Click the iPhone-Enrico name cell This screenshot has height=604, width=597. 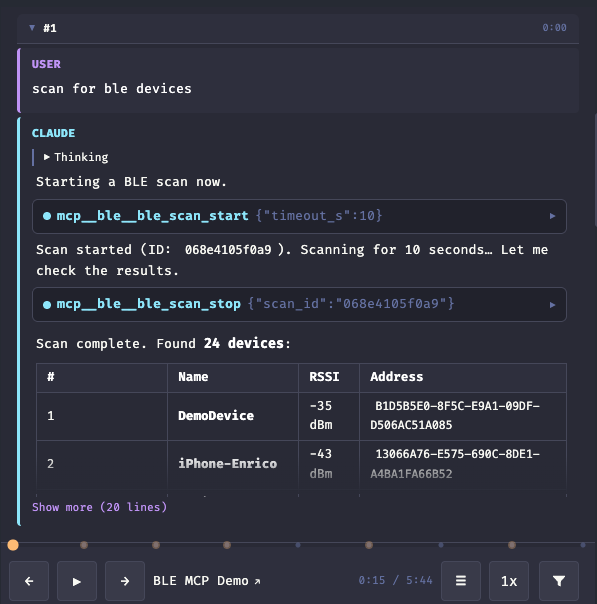[233, 464]
